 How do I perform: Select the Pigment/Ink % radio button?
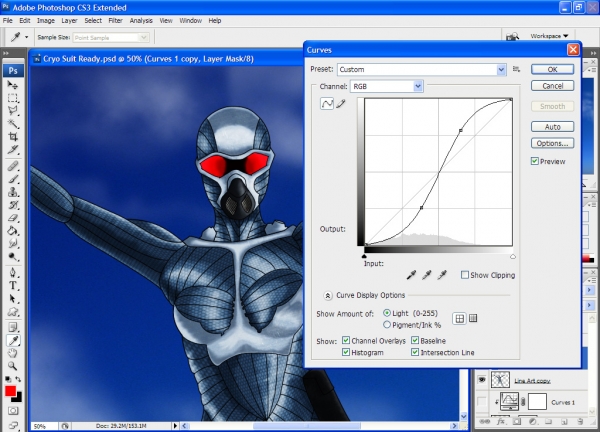coord(387,324)
